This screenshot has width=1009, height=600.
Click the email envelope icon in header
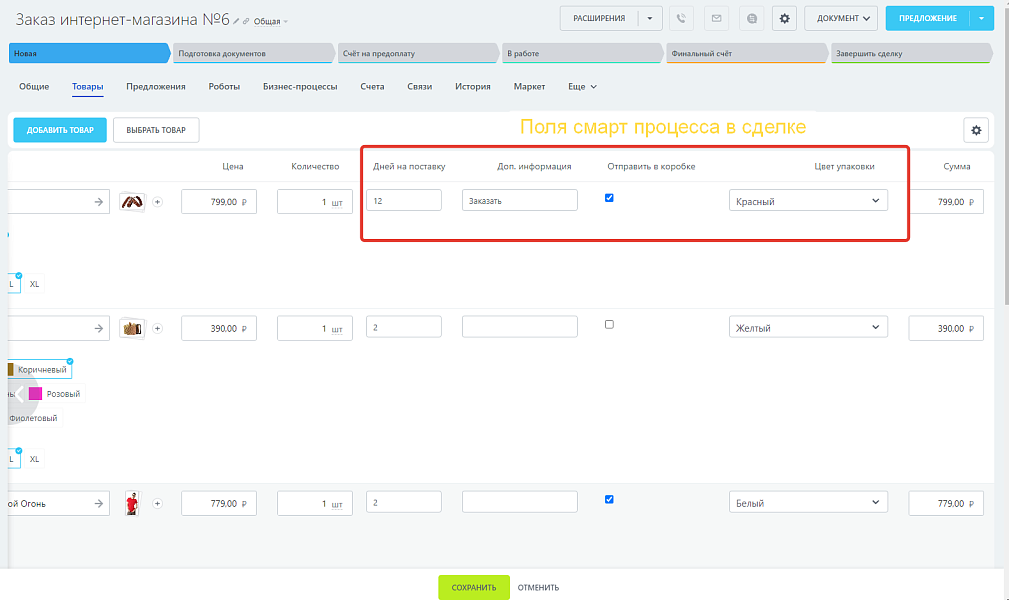pos(715,18)
